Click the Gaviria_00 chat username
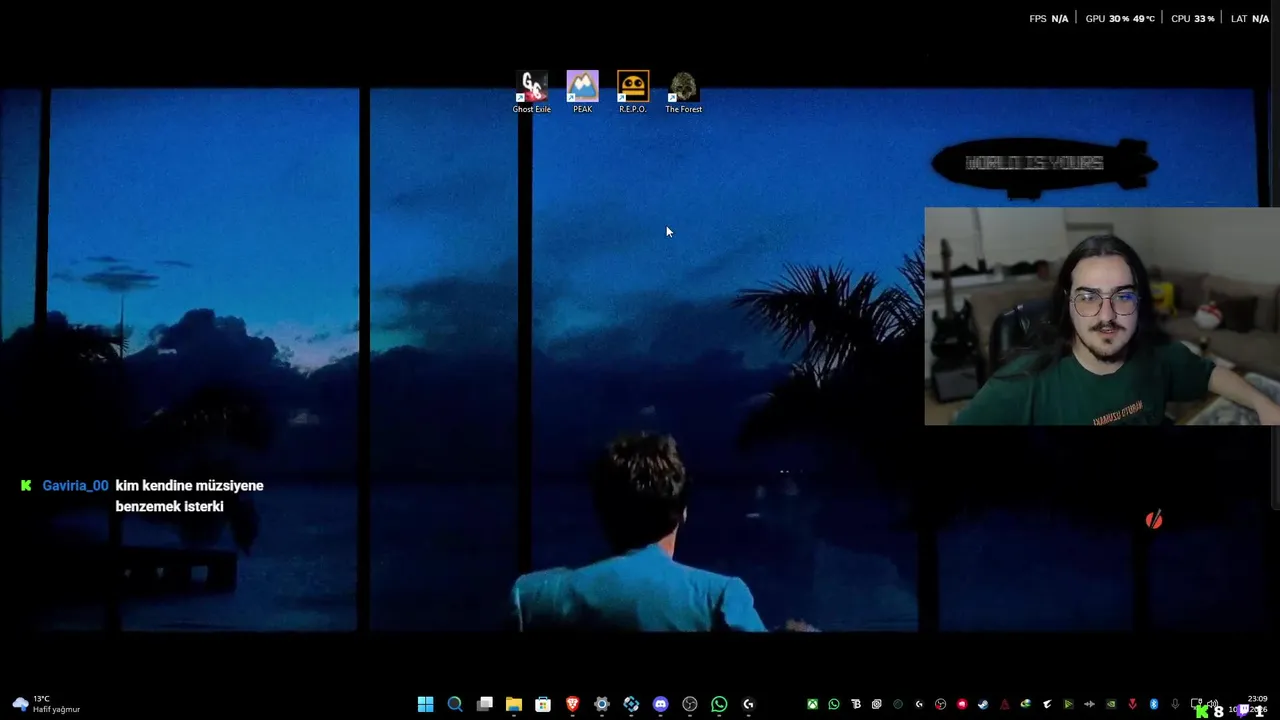Viewport: 1280px width, 720px height. (x=75, y=485)
